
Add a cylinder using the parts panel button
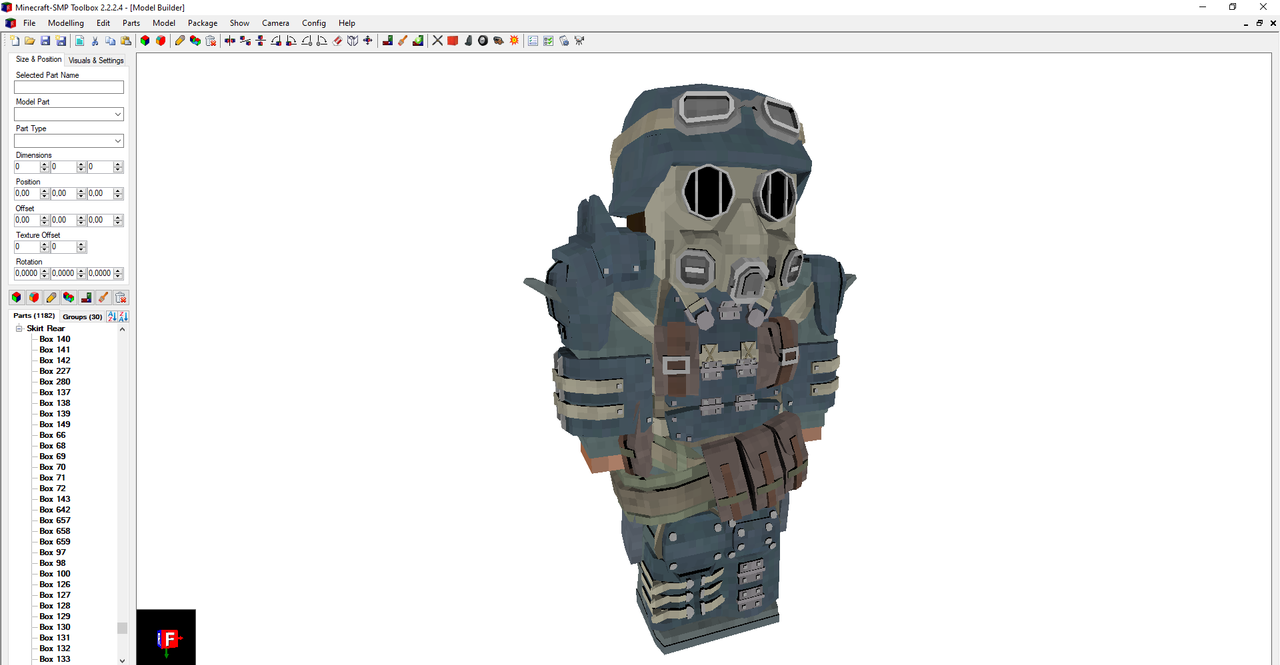pyautogui.click(x=34, y=297)
